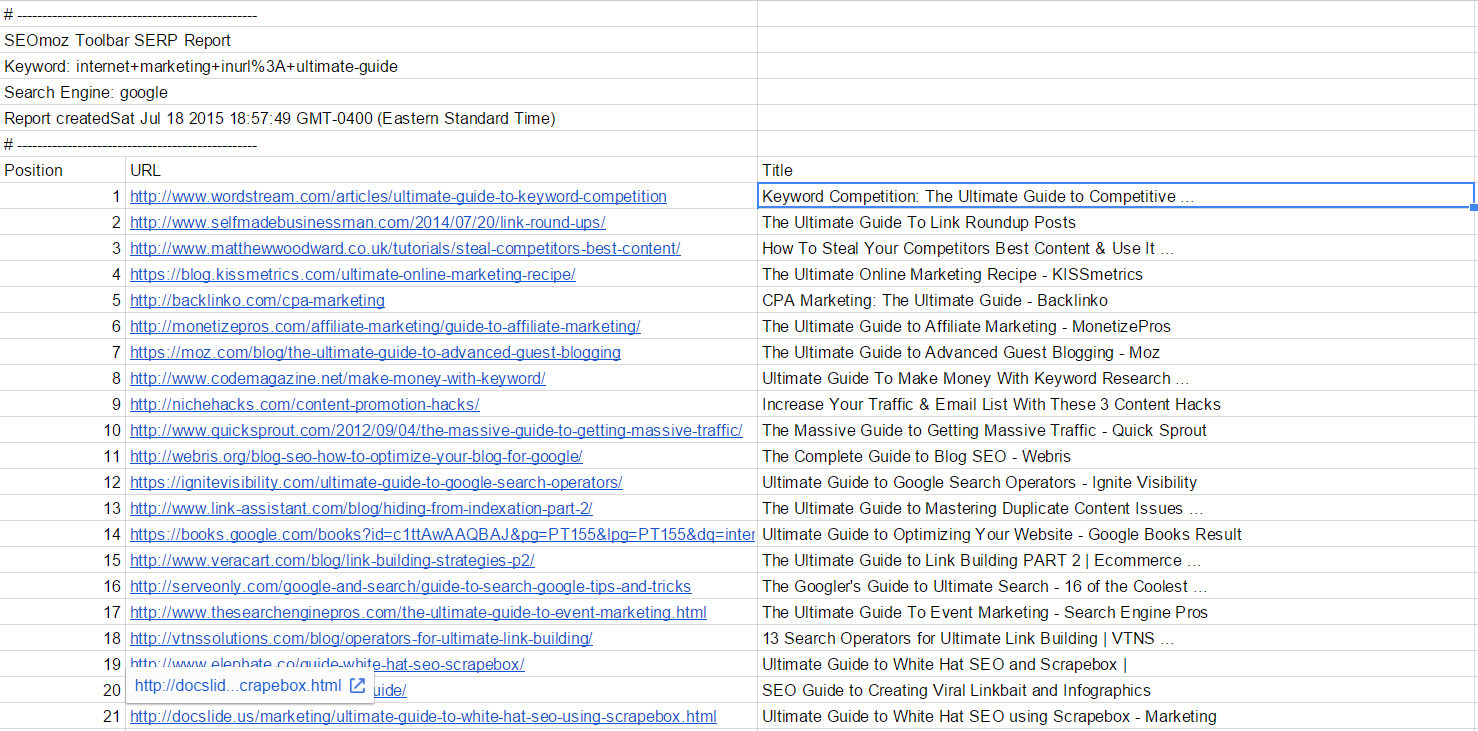The width and height of the screenshot is (1478, 731).
Task: Select the 'Report created' timestamp cell
Action: [x=378, y=118]
